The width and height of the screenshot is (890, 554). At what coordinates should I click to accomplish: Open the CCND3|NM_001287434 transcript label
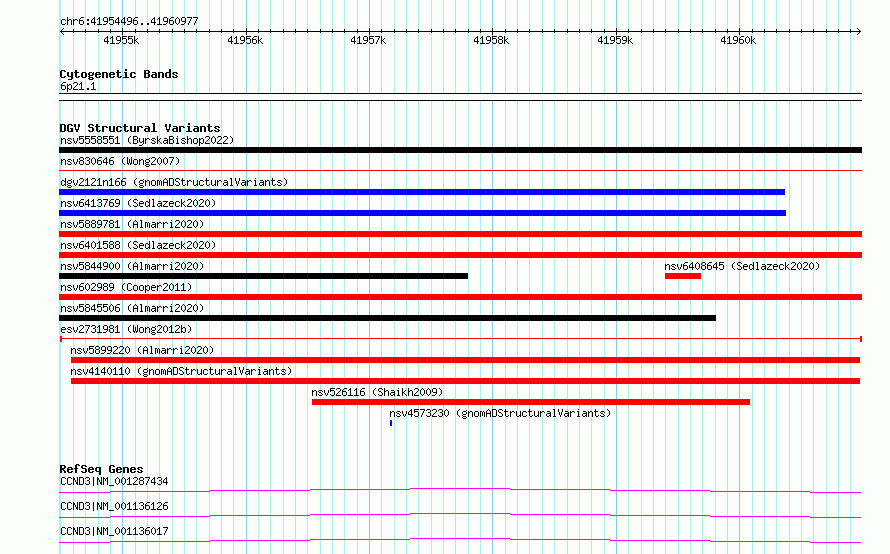pos(114,481)
